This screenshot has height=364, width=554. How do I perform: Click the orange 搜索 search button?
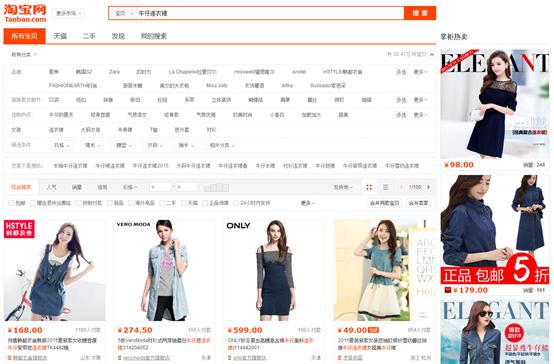tap(420, 13)
